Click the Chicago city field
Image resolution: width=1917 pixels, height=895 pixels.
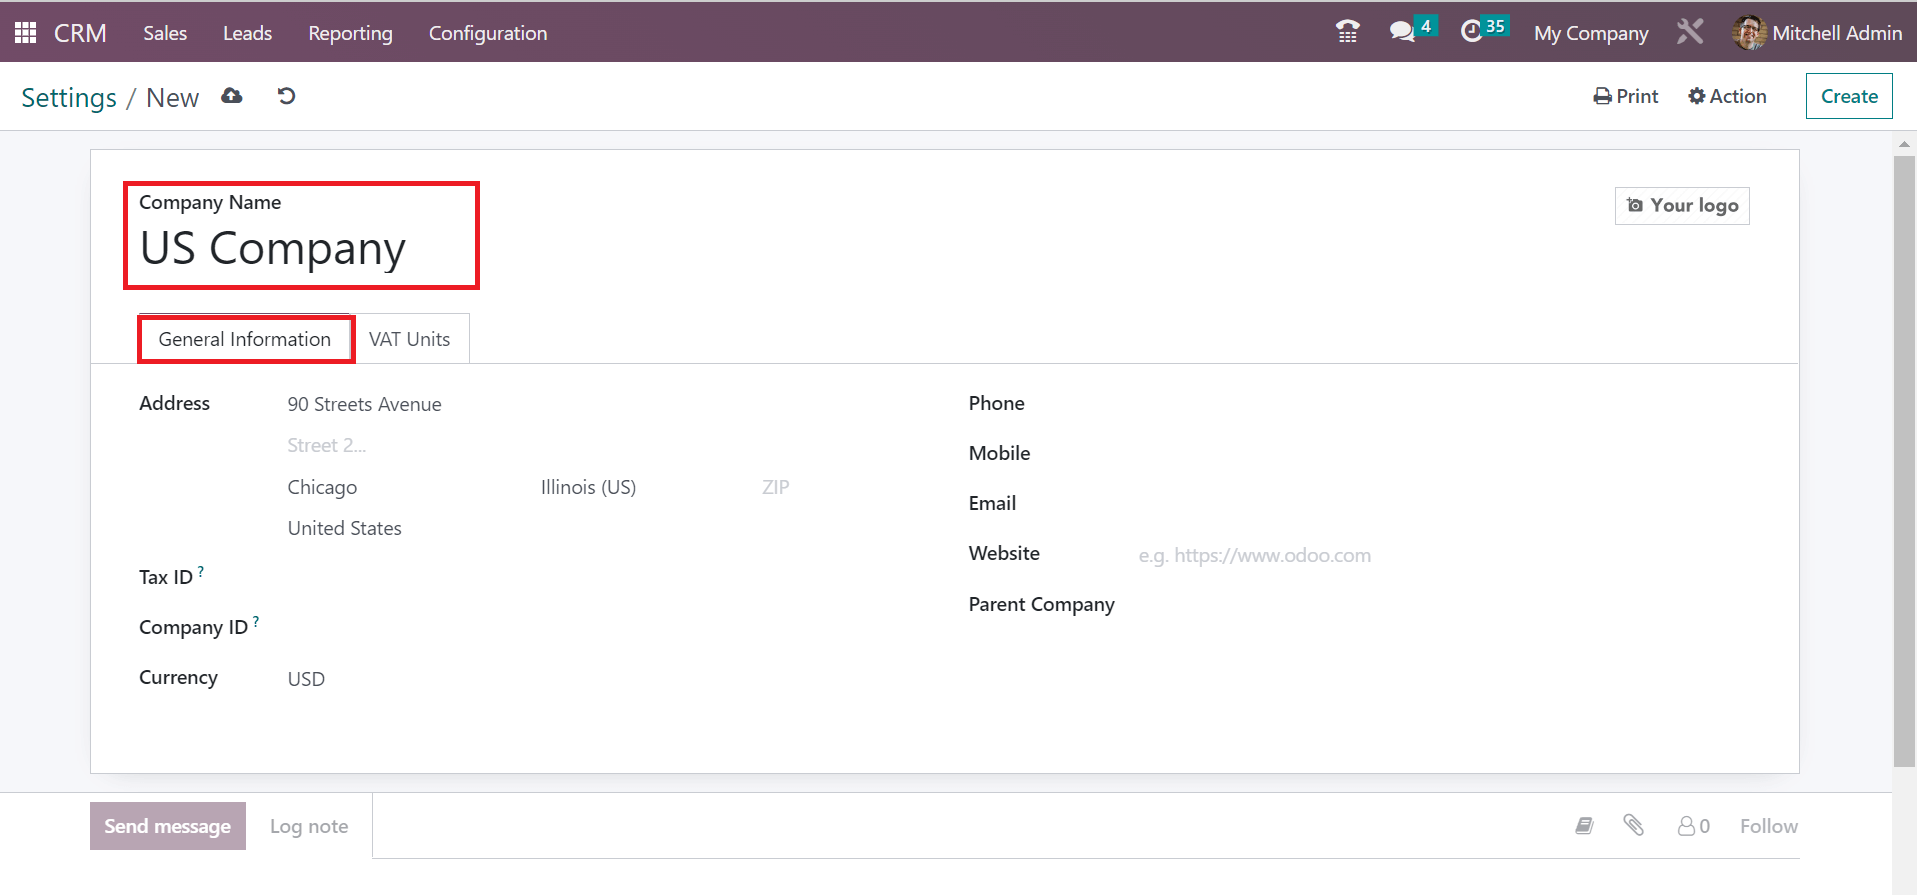tap(404, 487)
